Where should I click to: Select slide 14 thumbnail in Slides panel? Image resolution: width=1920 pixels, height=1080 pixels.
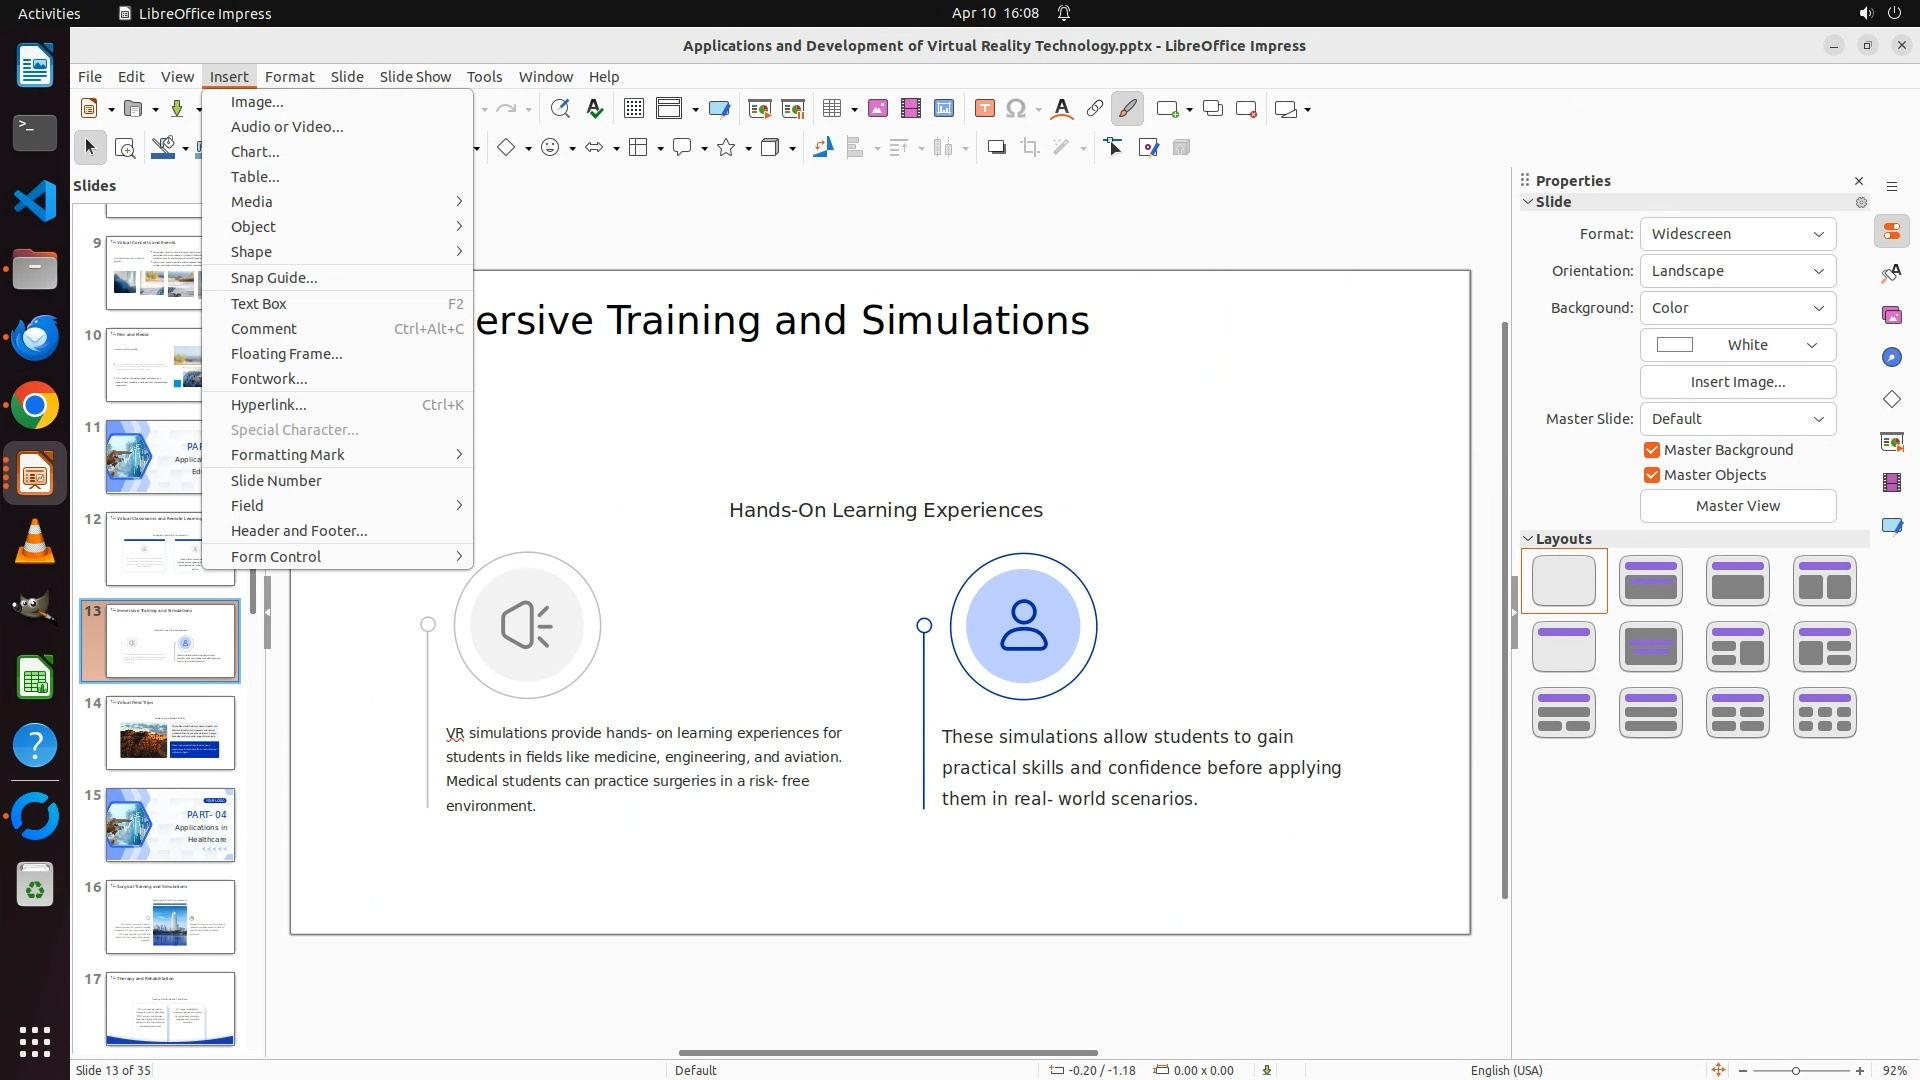coord(170,733)
